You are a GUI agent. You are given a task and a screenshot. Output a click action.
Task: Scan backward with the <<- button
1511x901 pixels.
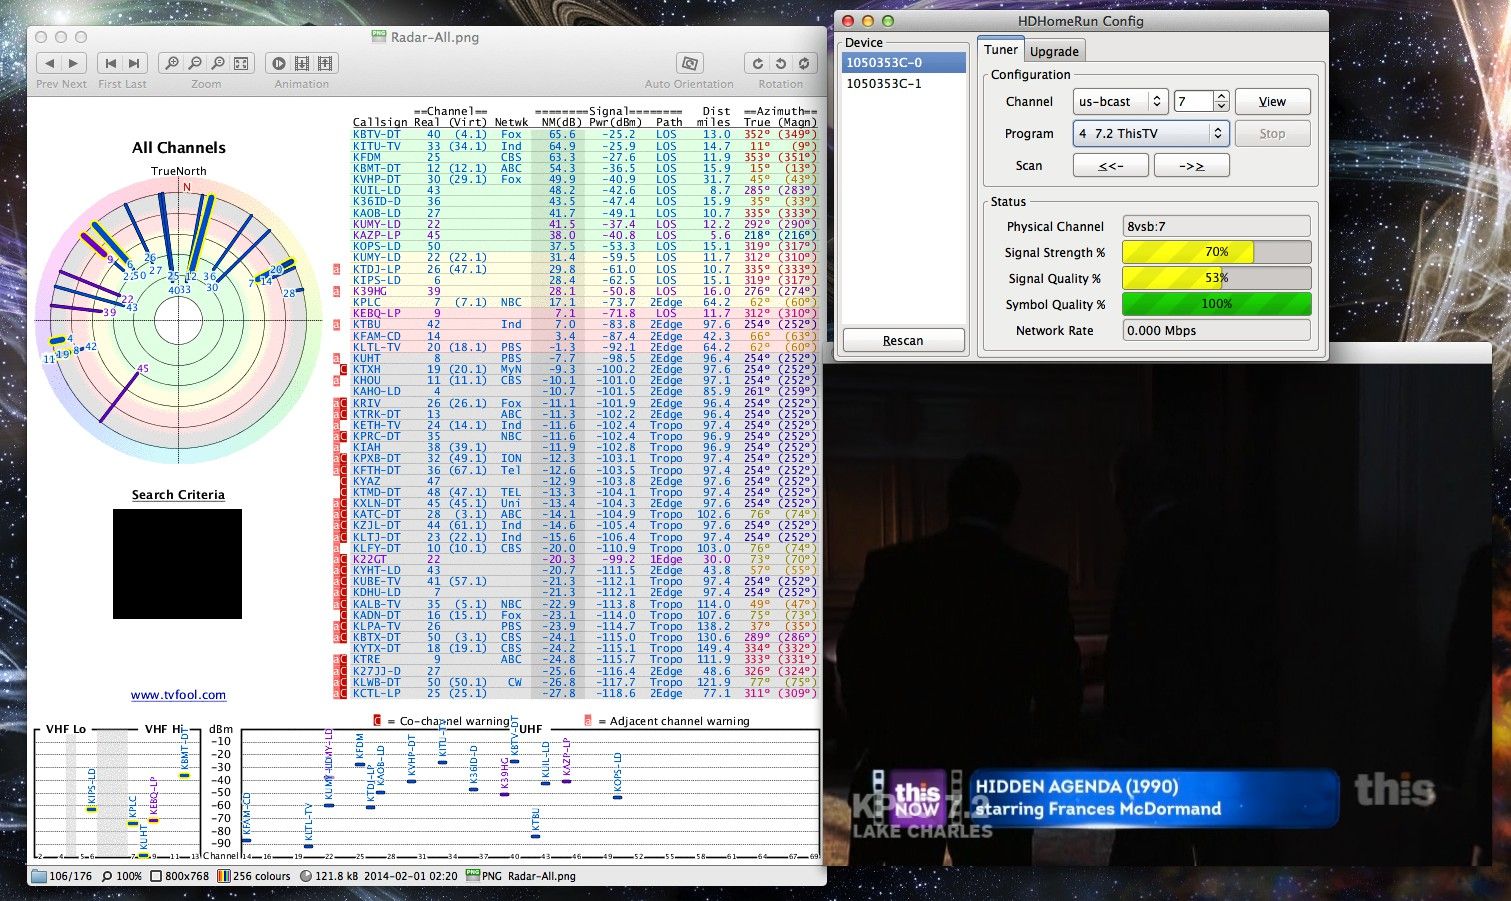tap(1110, 165)
